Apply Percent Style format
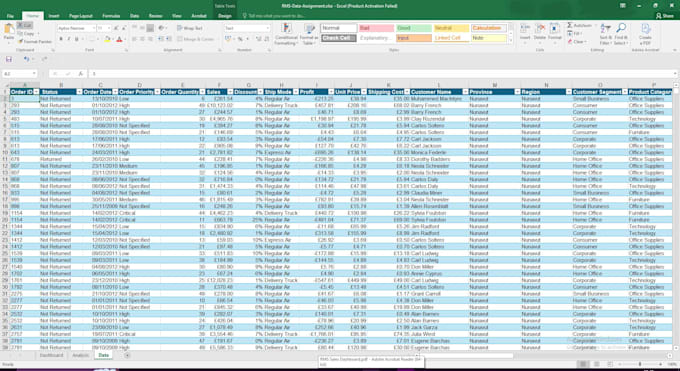This screenshot has height=371, width=680. (x=240, y=39)
